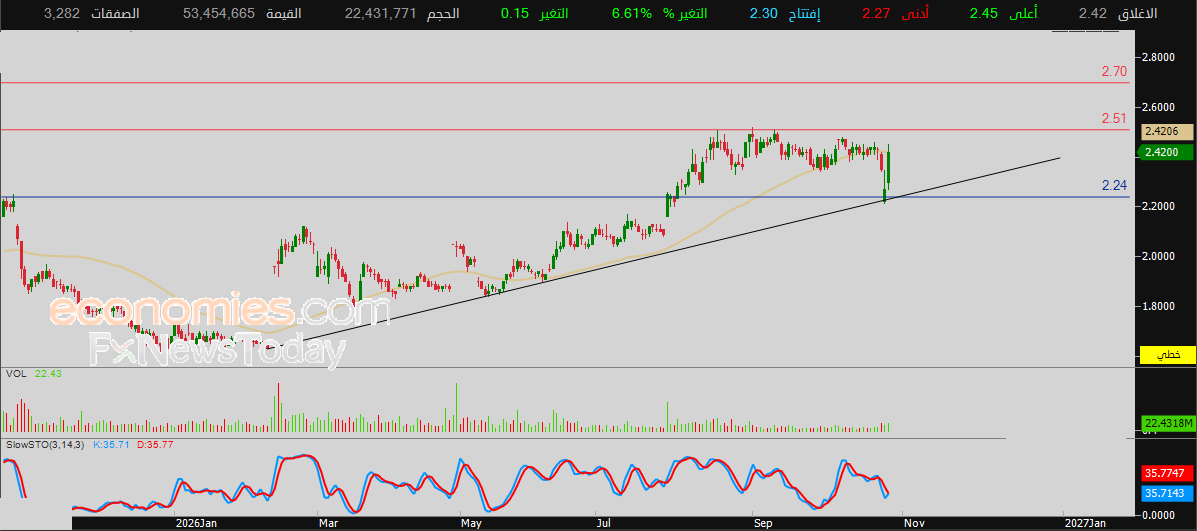Click the Nov date on time axis

(x=914, y=523)
